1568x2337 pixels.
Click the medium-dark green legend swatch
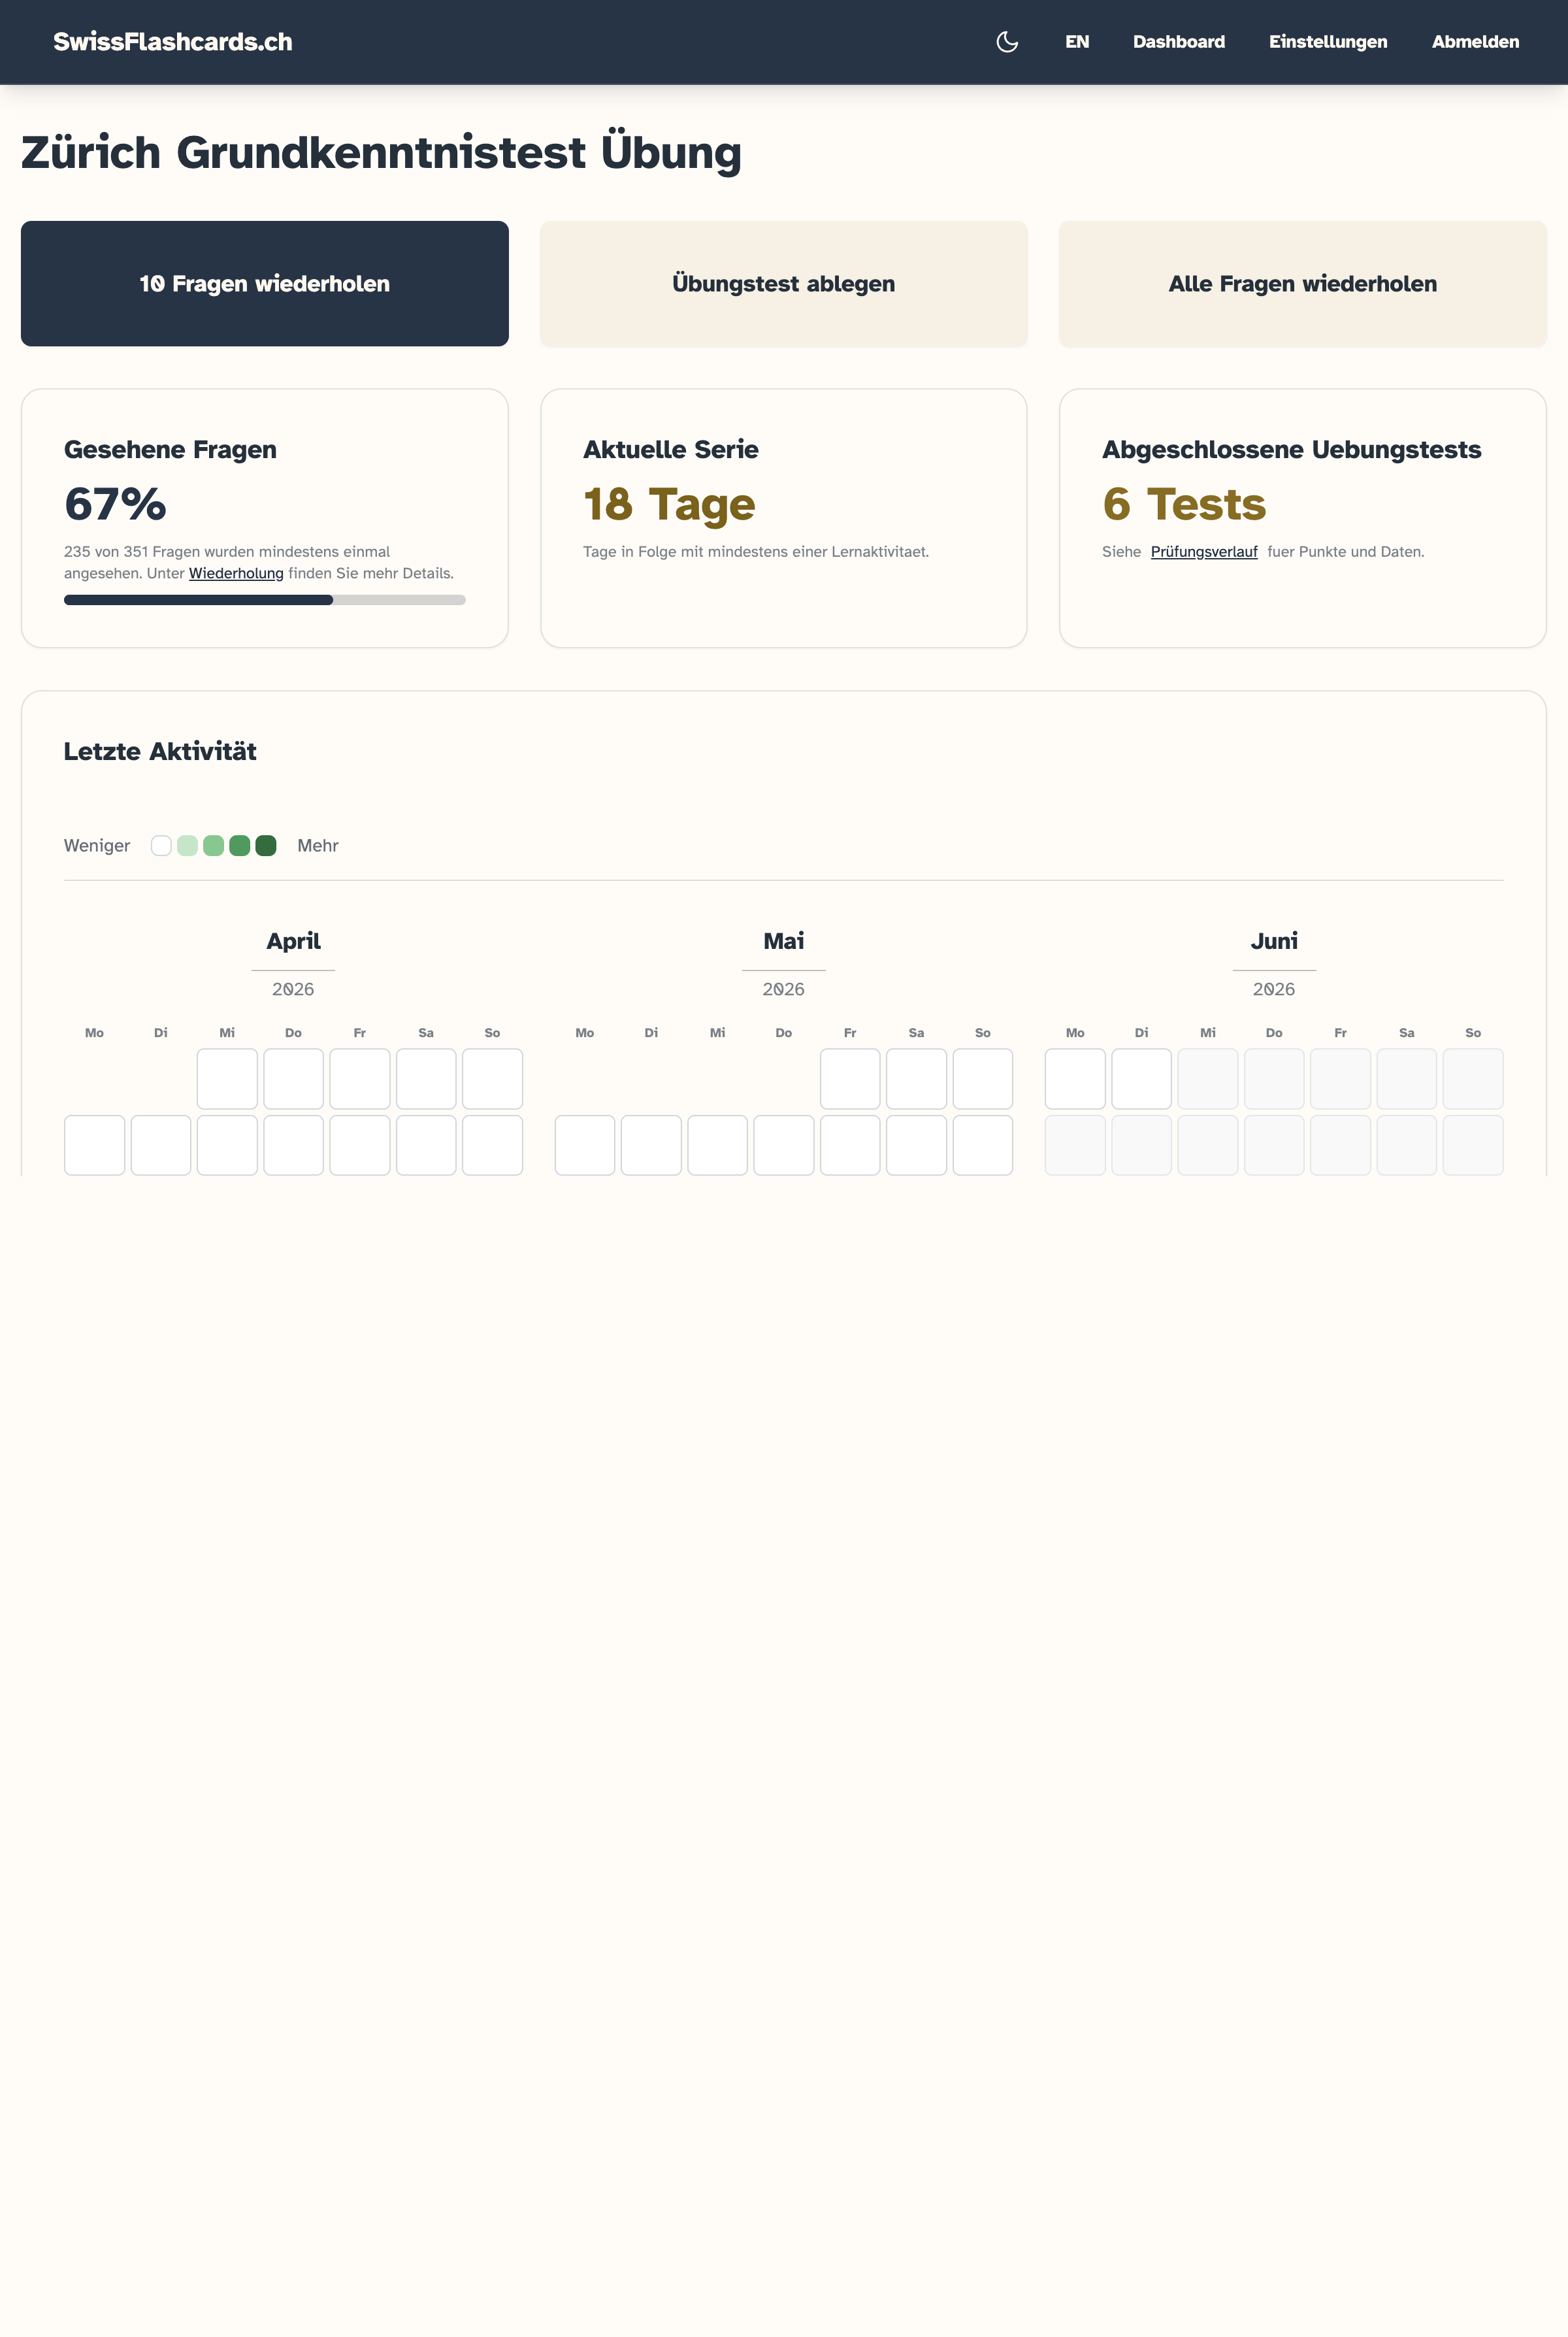coord(239,846)
